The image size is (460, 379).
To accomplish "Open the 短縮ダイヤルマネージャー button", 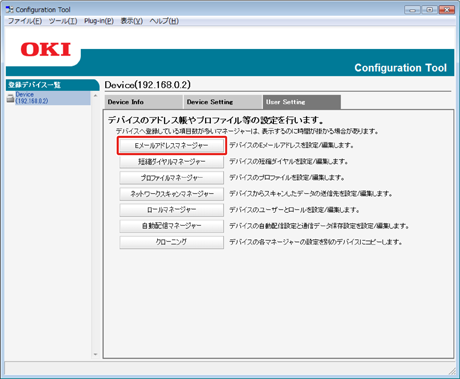I will coord(172,162).
